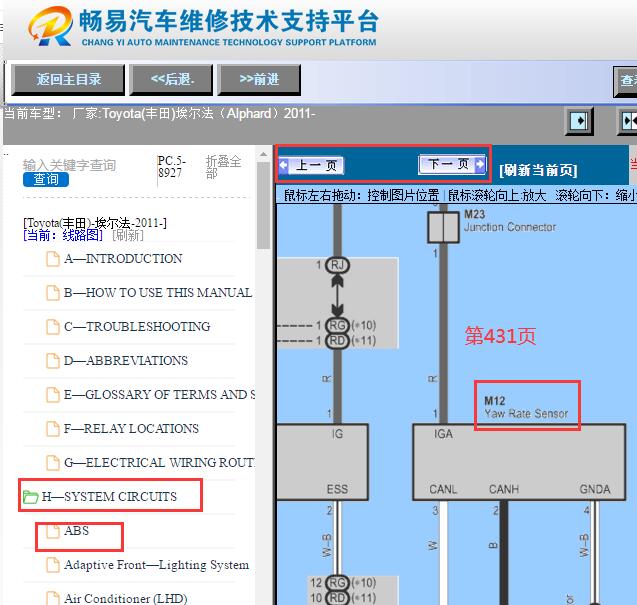The height and width of the screenshot is (605, 637).
Task: Click the [当前：线路图] link
Action: tap(63, 235)
